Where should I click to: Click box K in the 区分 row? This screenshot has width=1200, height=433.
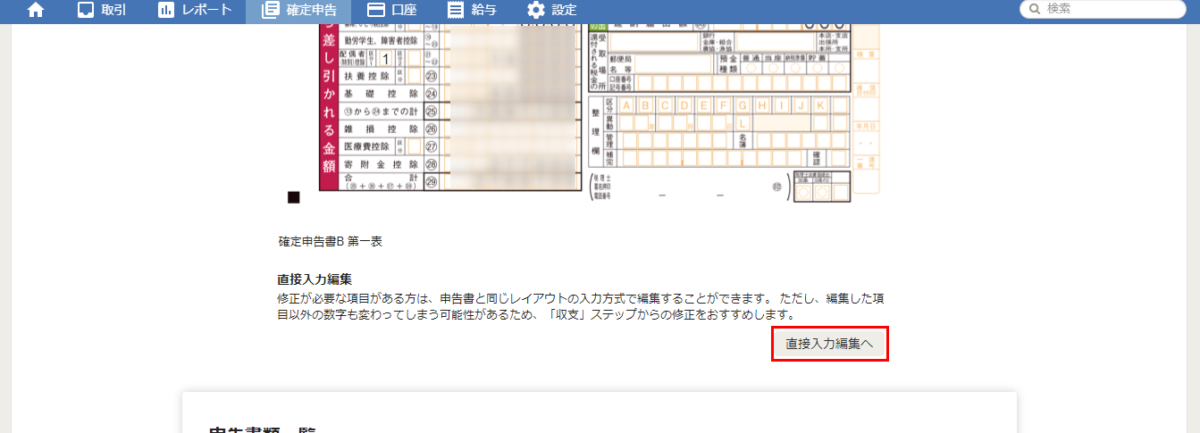[819, 105]
